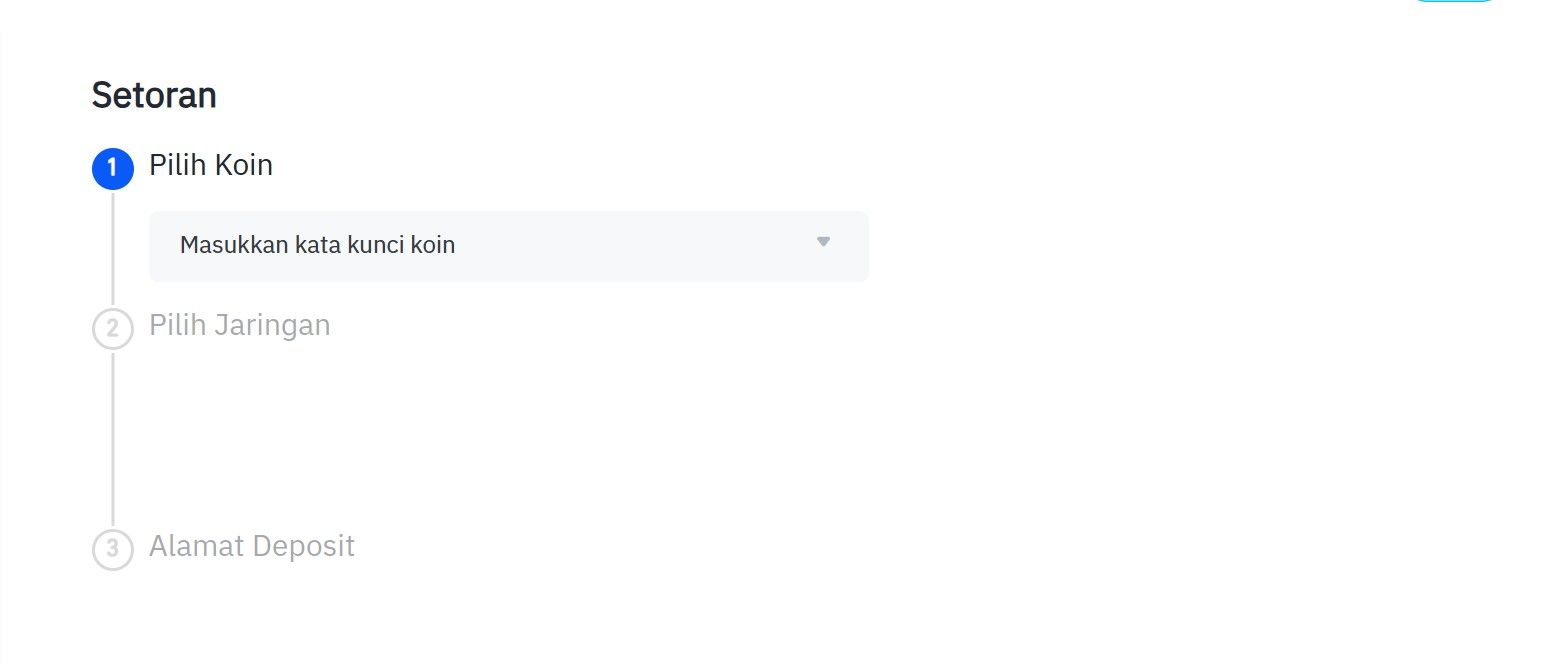Image resolution: width=1555 pixels, height=664 pixels.
Task: Expand the Masukkan kata kunci koin selector
Action: (508, 245)
